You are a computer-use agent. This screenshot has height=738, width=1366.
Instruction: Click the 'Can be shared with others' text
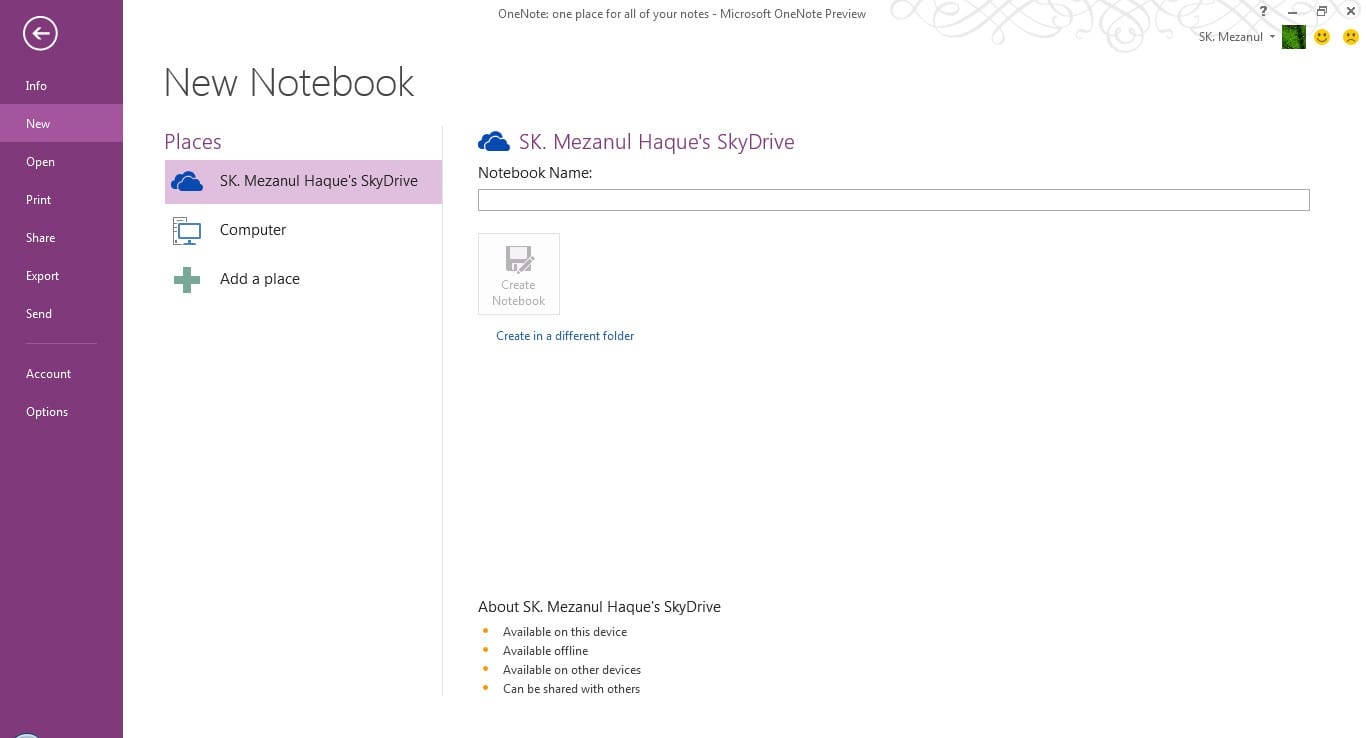(x=571, y=689)
